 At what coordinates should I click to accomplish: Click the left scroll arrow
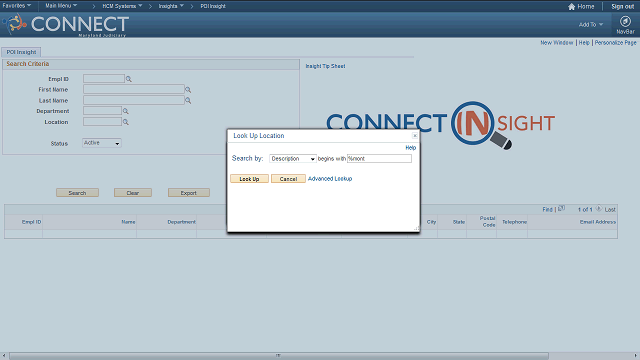tap(4, 356)
